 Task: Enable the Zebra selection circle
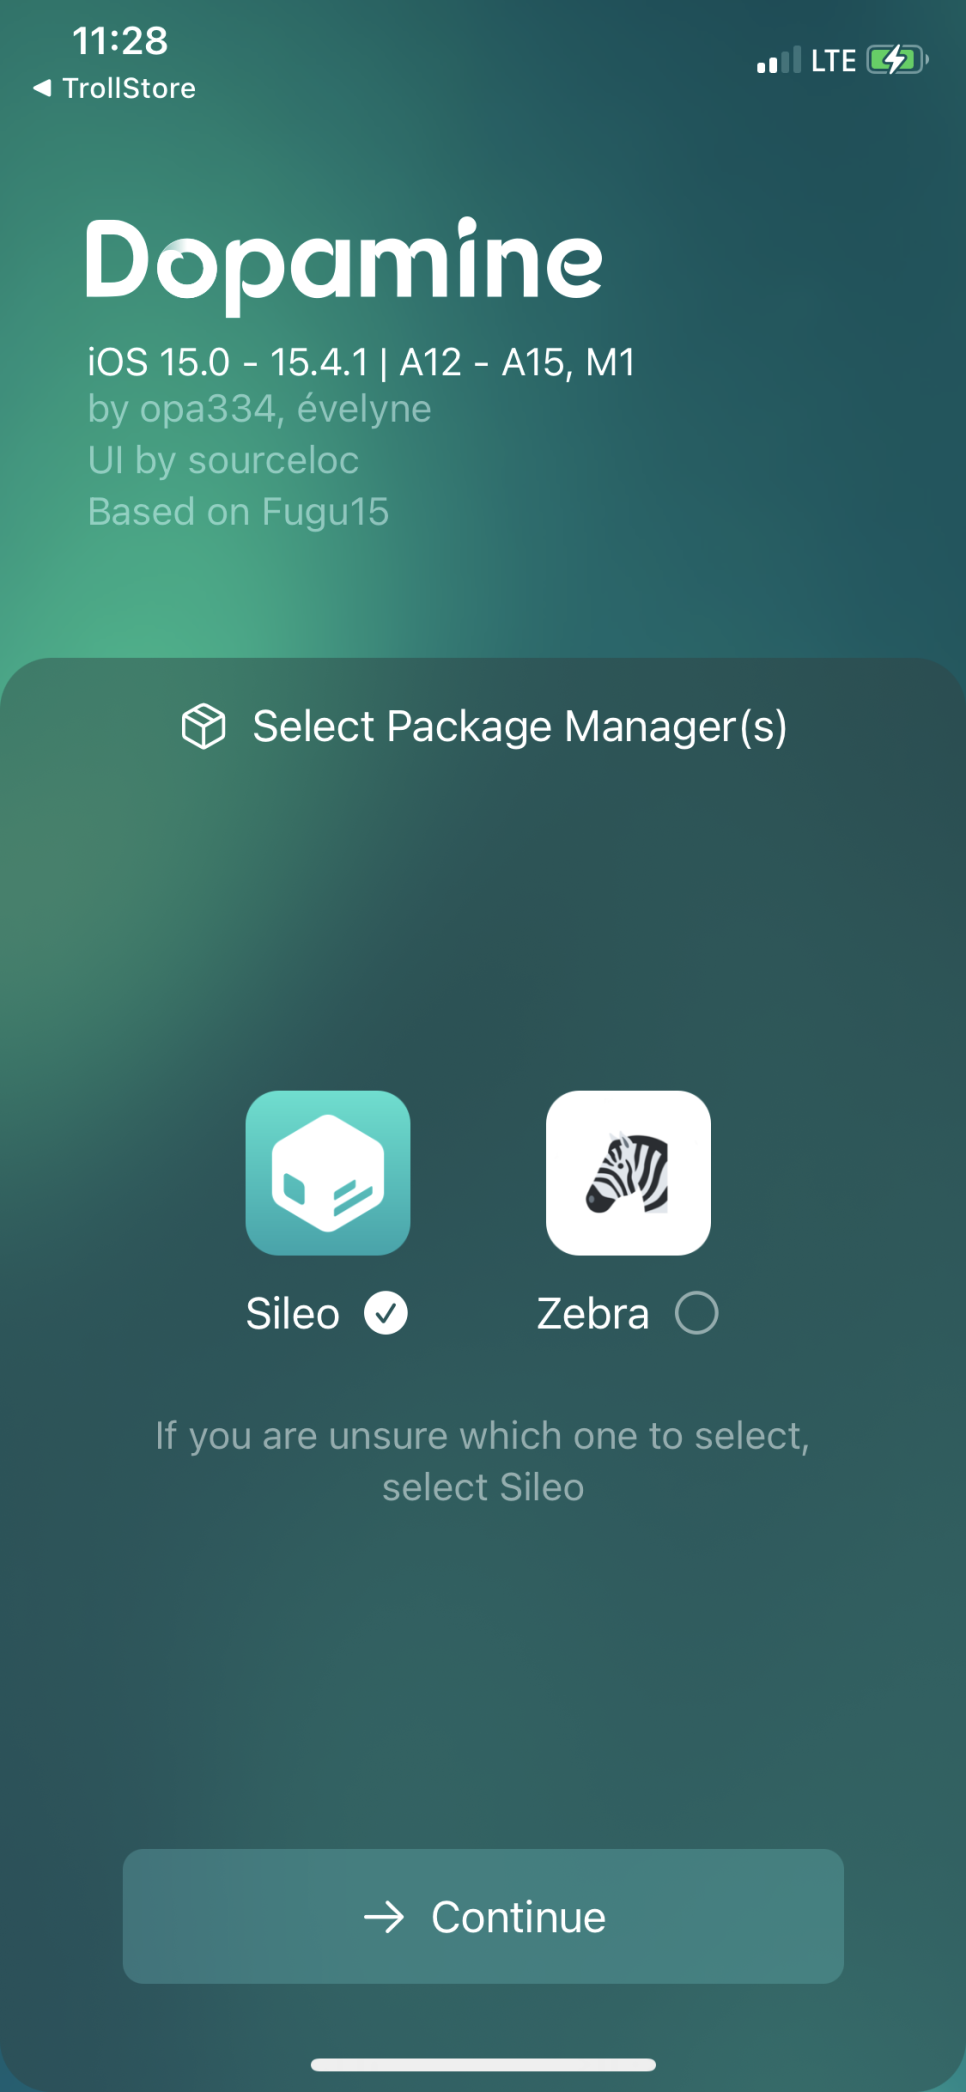[x=697, y=1313]
